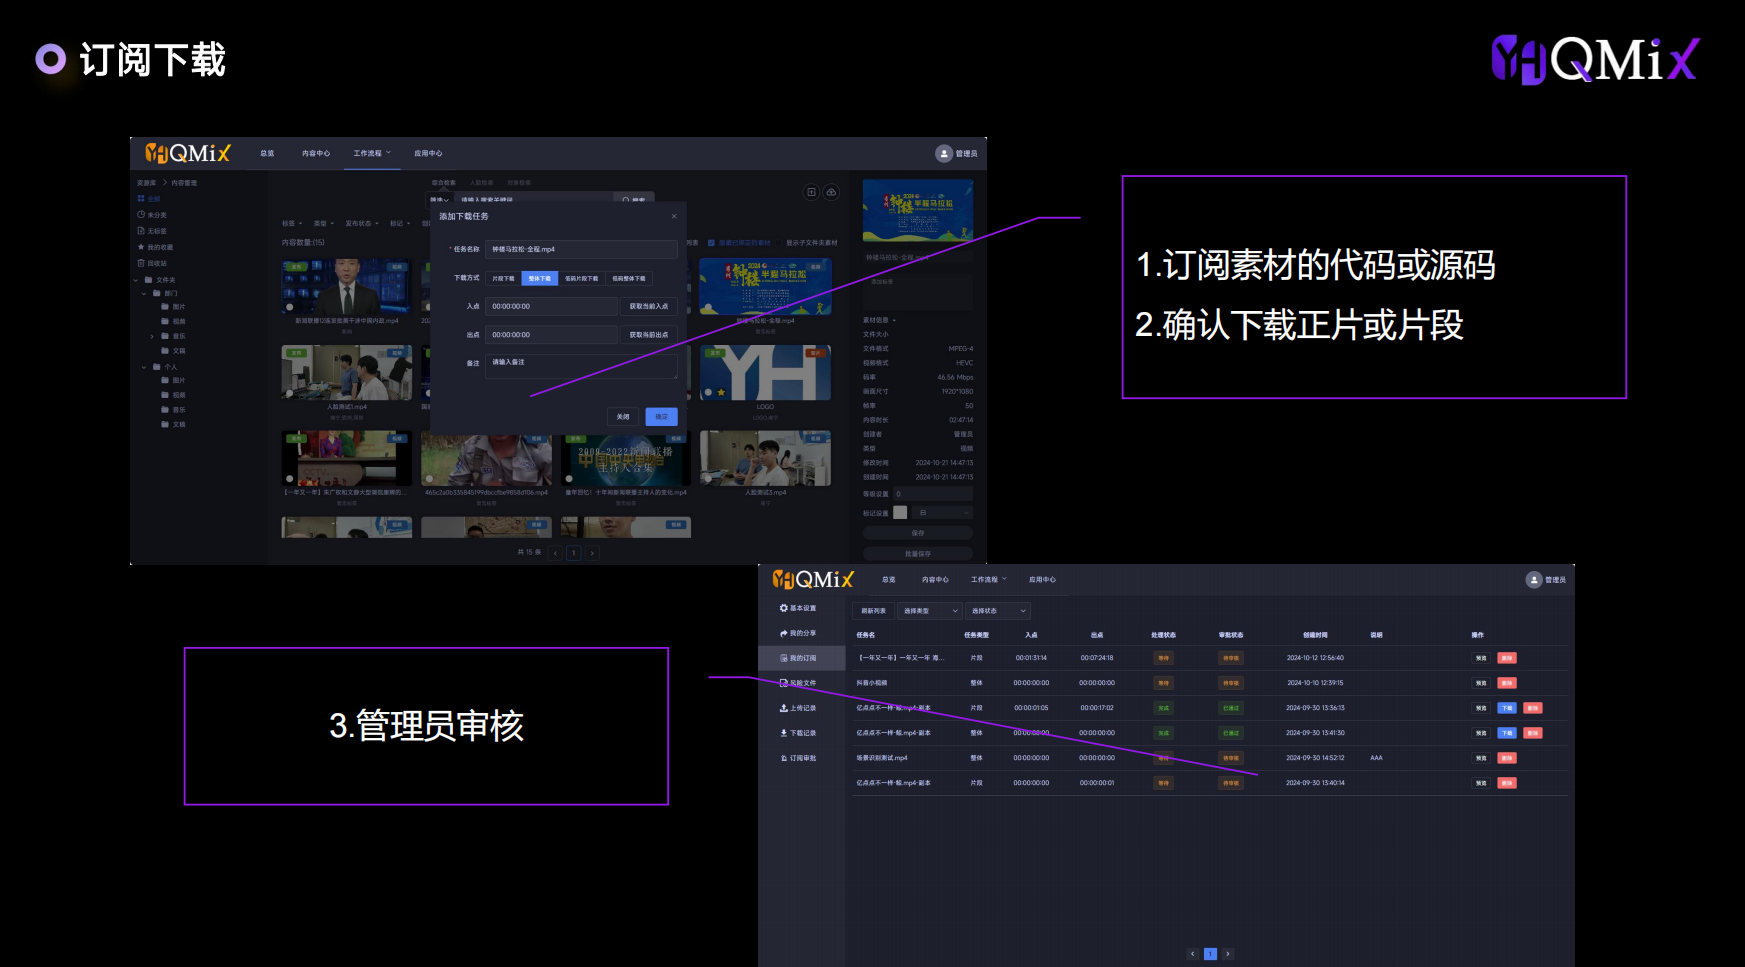Close the 添加下载任务 dialog with the X
The width and height of the screenshot is (1745, 967).
674,216
